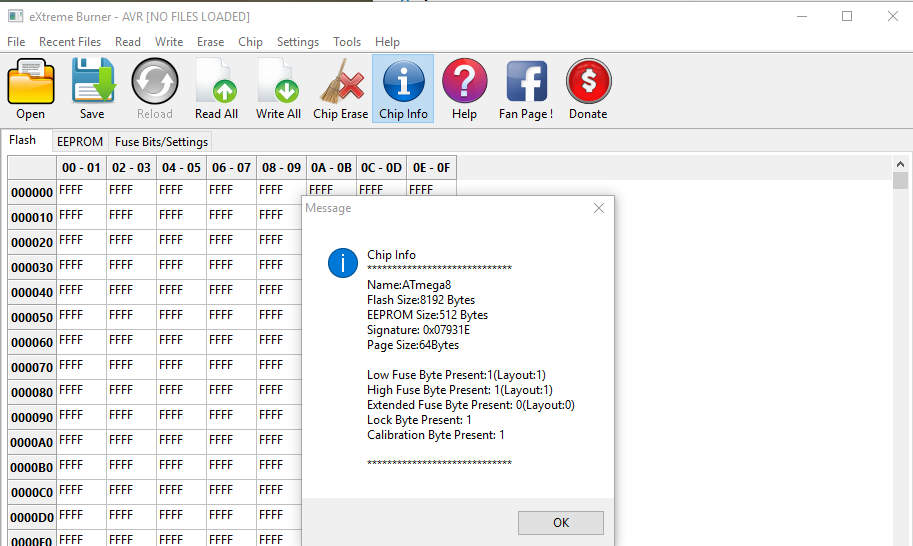Select row header 000090
Viewport: 913px width, 546px height.
[32, 418]
